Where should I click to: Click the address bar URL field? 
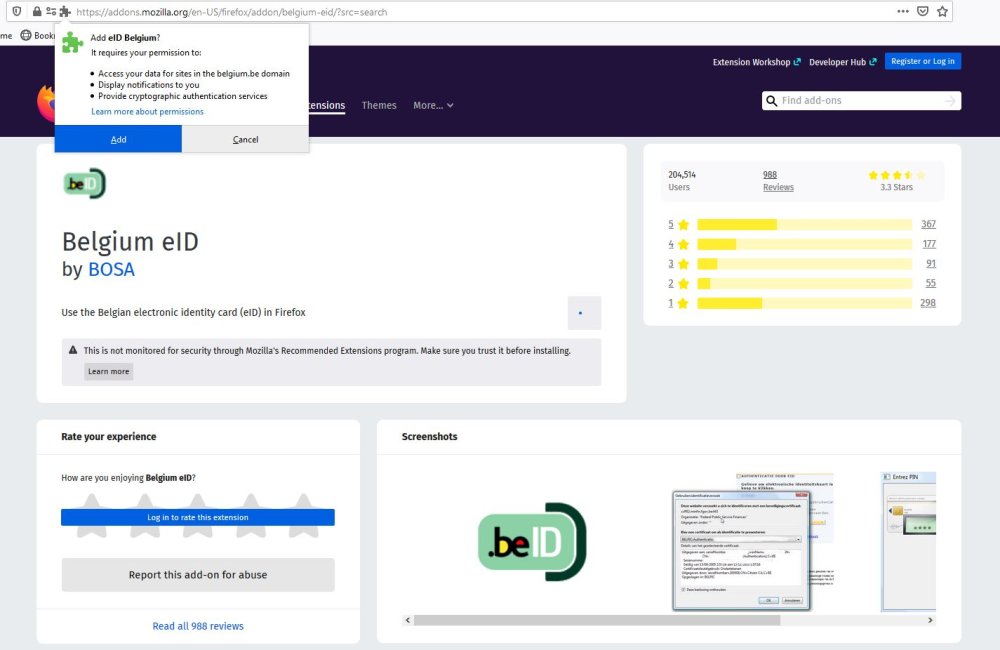coord(482,11)
